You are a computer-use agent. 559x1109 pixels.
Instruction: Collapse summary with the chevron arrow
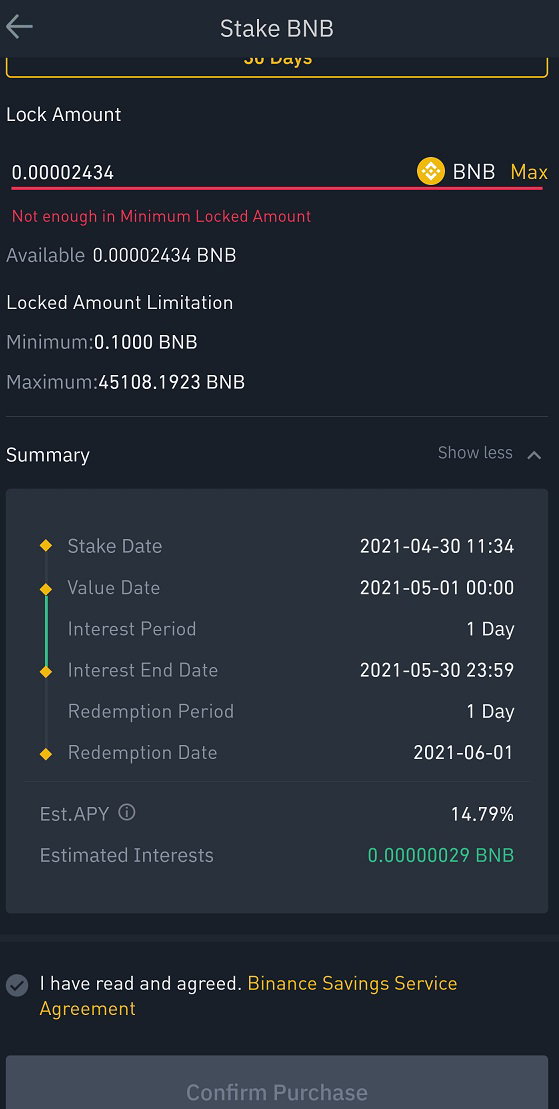pos(534,455)
